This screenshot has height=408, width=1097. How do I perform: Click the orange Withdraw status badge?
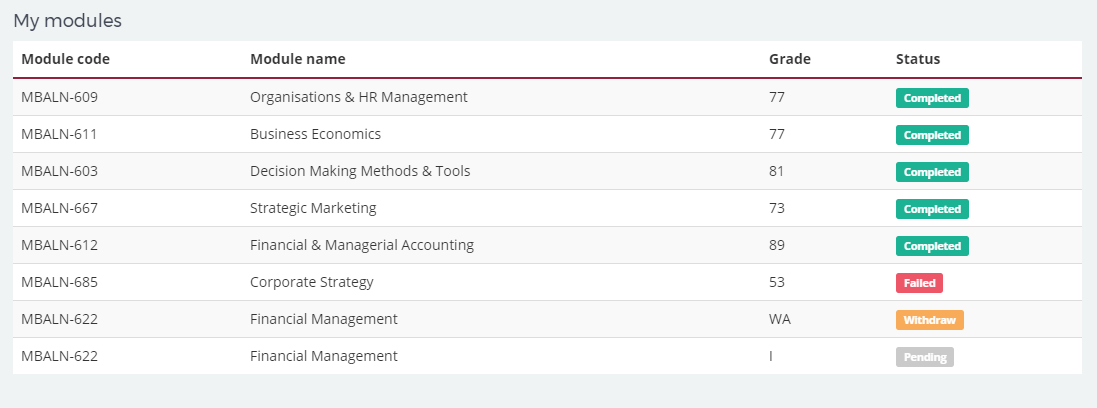929,321
